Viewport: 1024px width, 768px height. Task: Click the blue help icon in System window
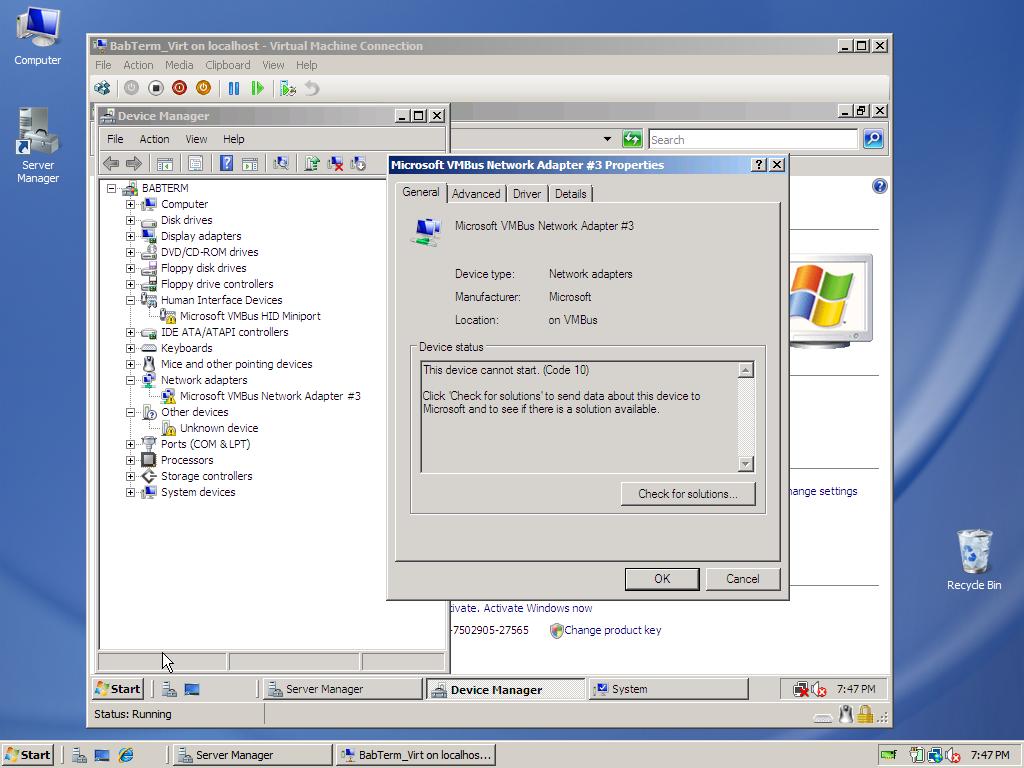[x=880, y=187]
